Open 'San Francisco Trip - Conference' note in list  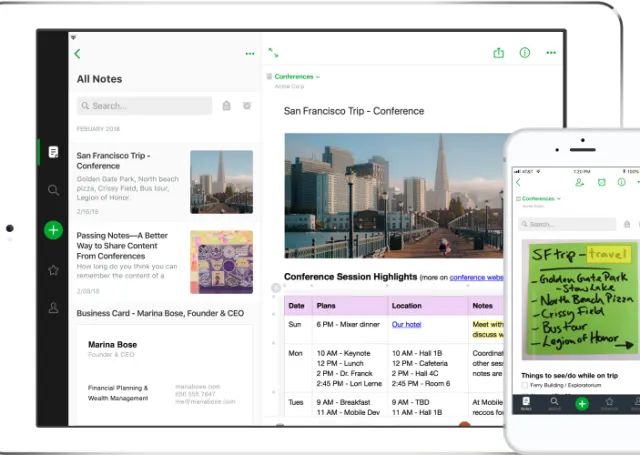pyautogui.click(x=165, y=183)
